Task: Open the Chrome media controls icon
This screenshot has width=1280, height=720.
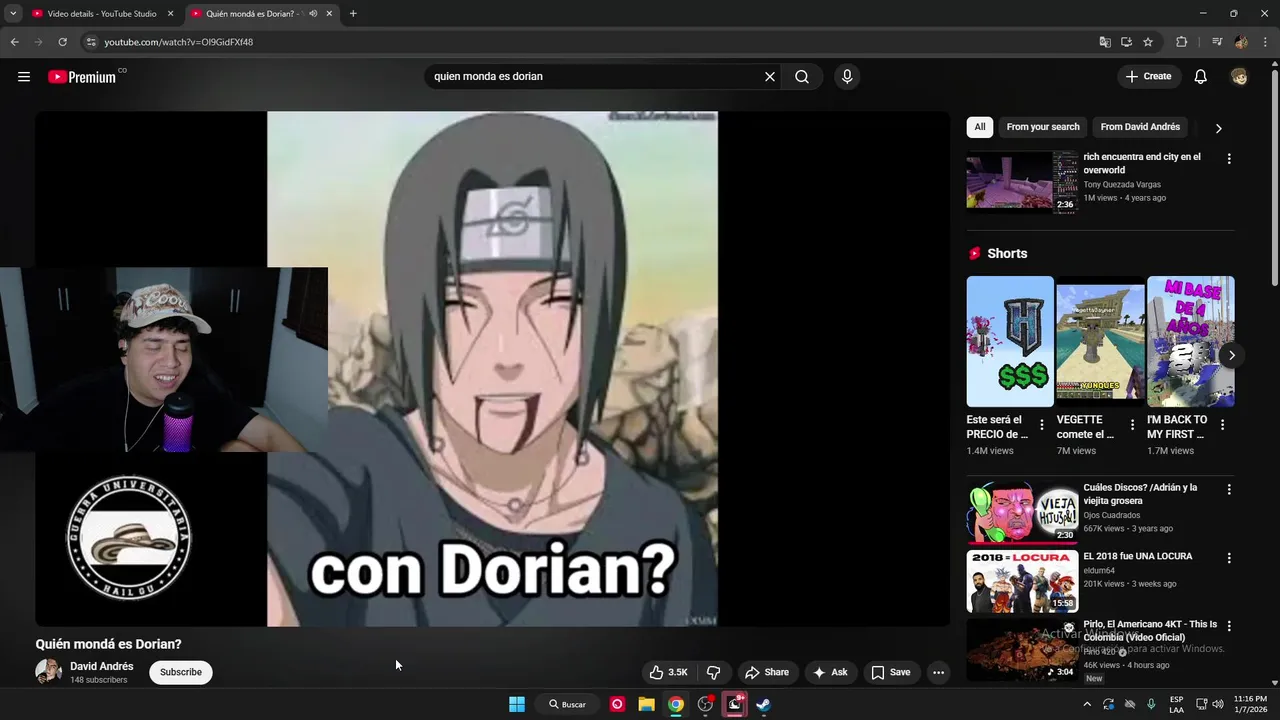Action: 1217,42
